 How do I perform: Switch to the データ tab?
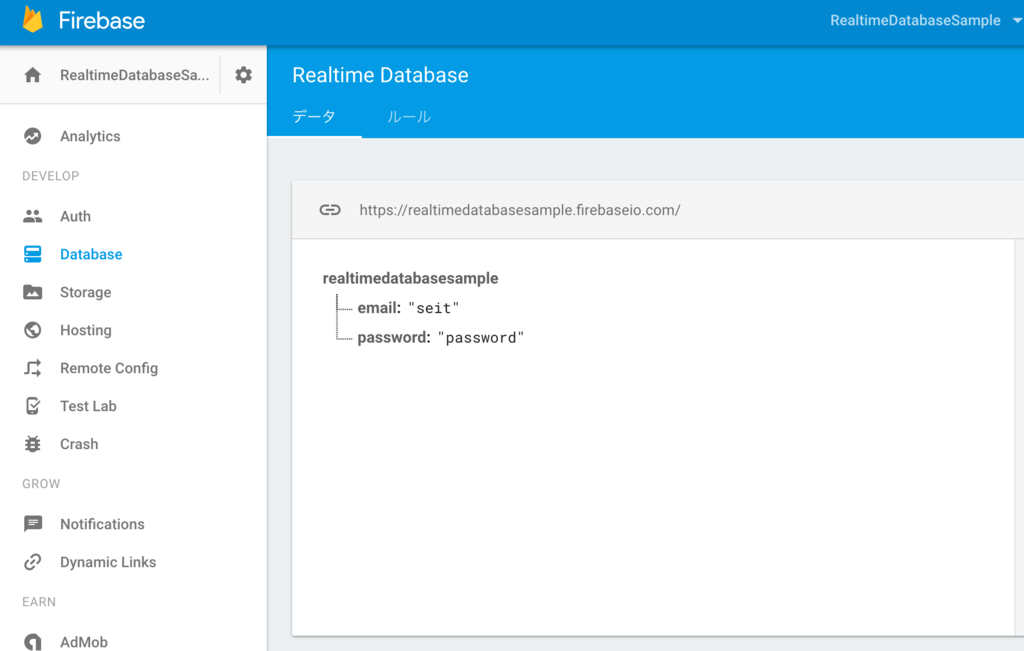click(314, 116)
